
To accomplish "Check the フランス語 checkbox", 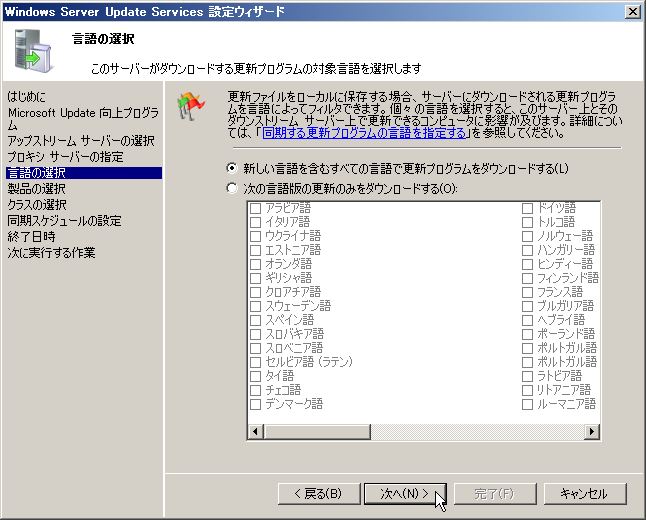I will (x=527, y=292).
